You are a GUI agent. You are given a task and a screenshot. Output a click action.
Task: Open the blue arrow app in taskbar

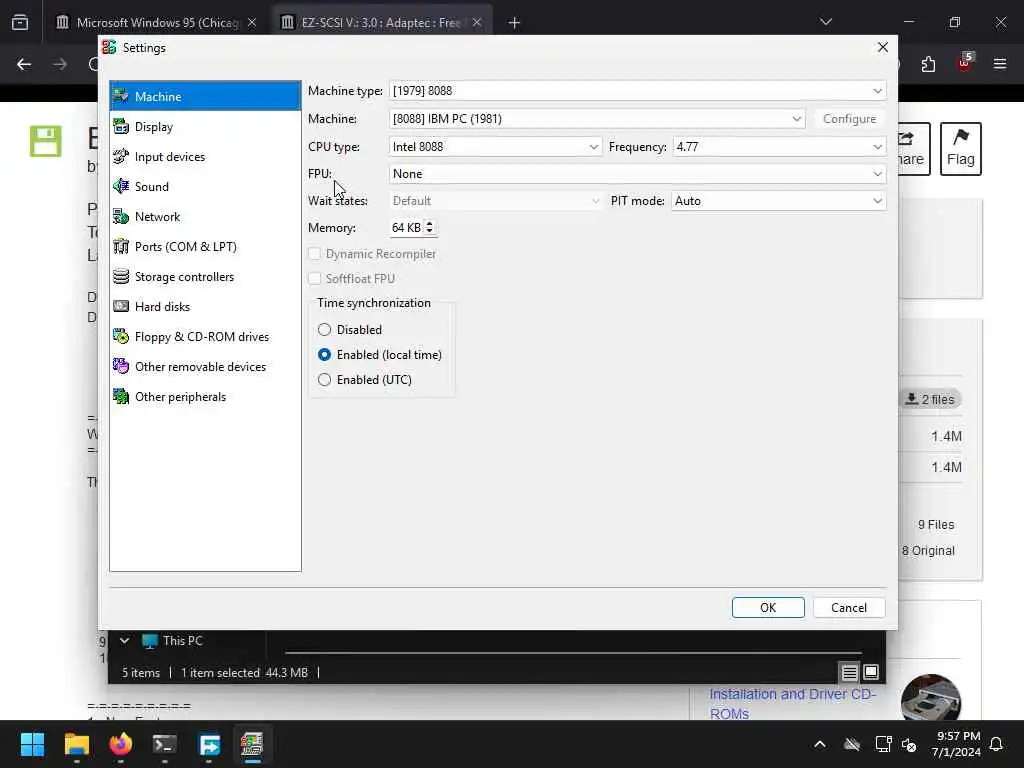[209, 744]
